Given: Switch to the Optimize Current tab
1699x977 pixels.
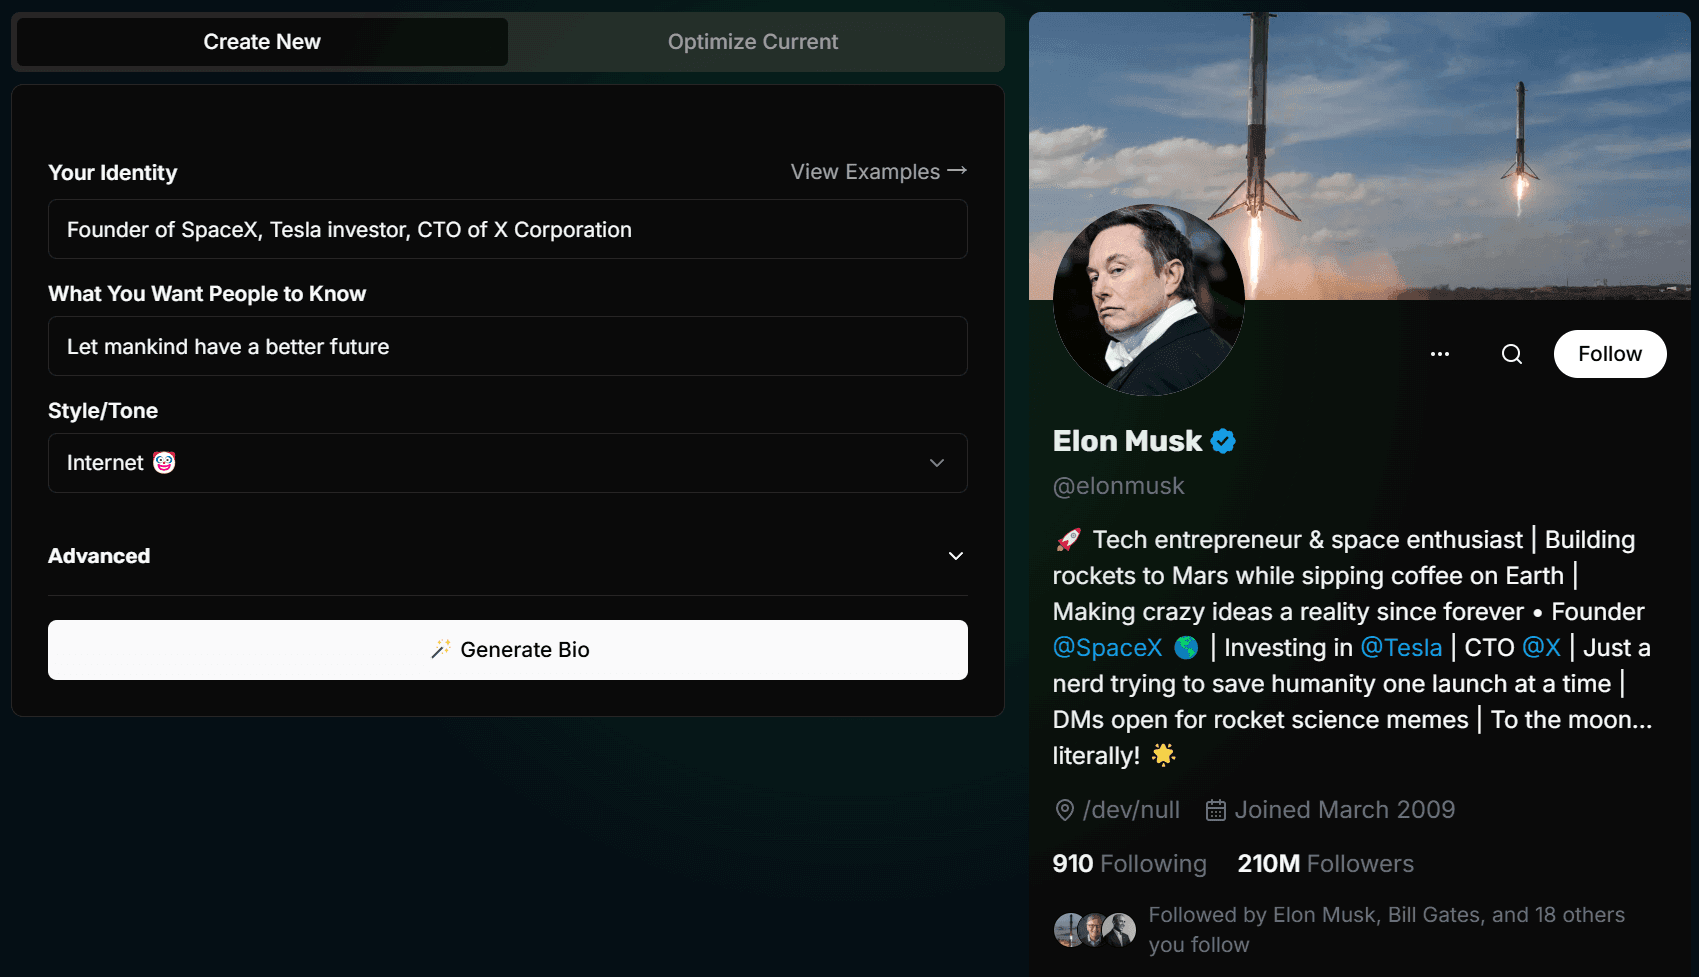Looking at the screenshot, I should coord(753,42).
